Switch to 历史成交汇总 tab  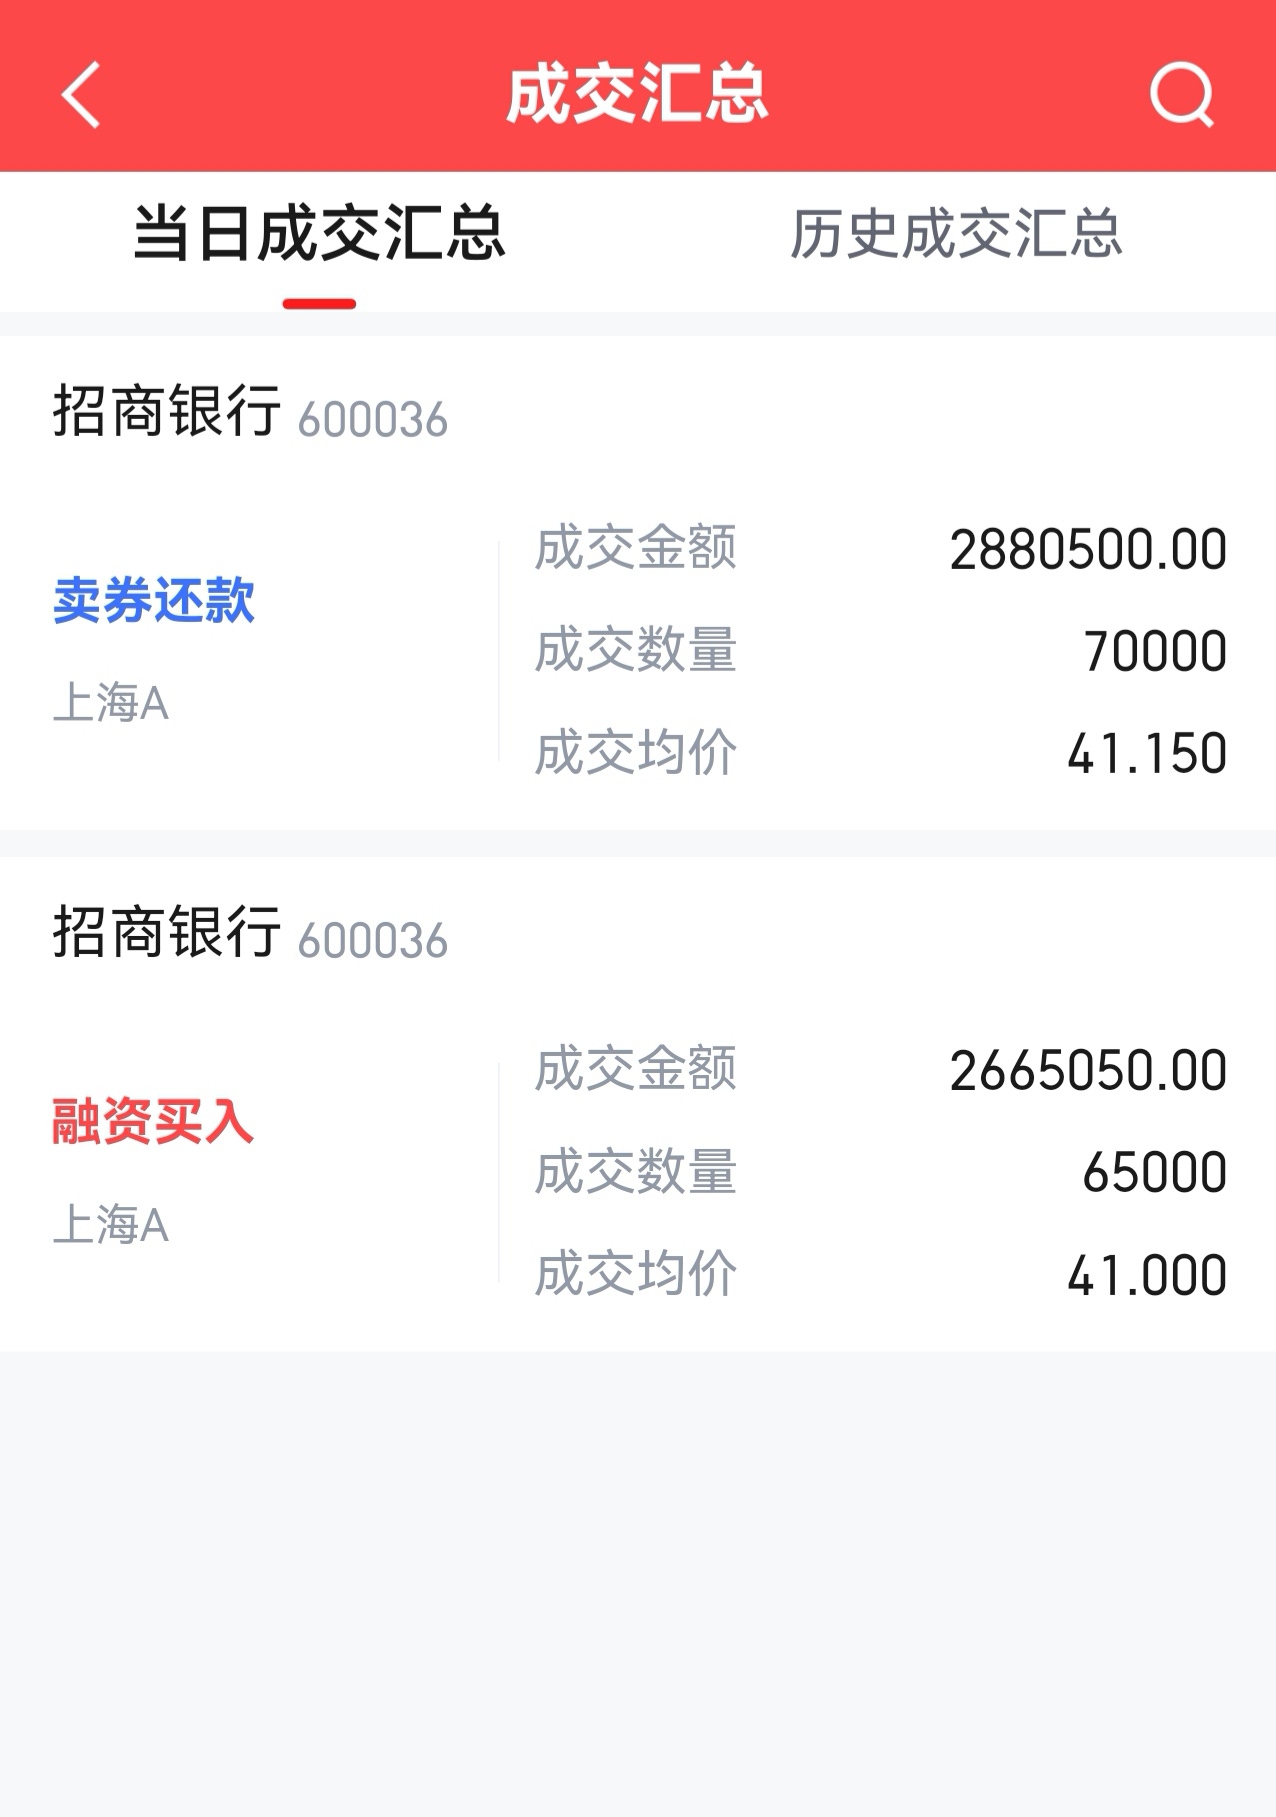click(956, 234)
